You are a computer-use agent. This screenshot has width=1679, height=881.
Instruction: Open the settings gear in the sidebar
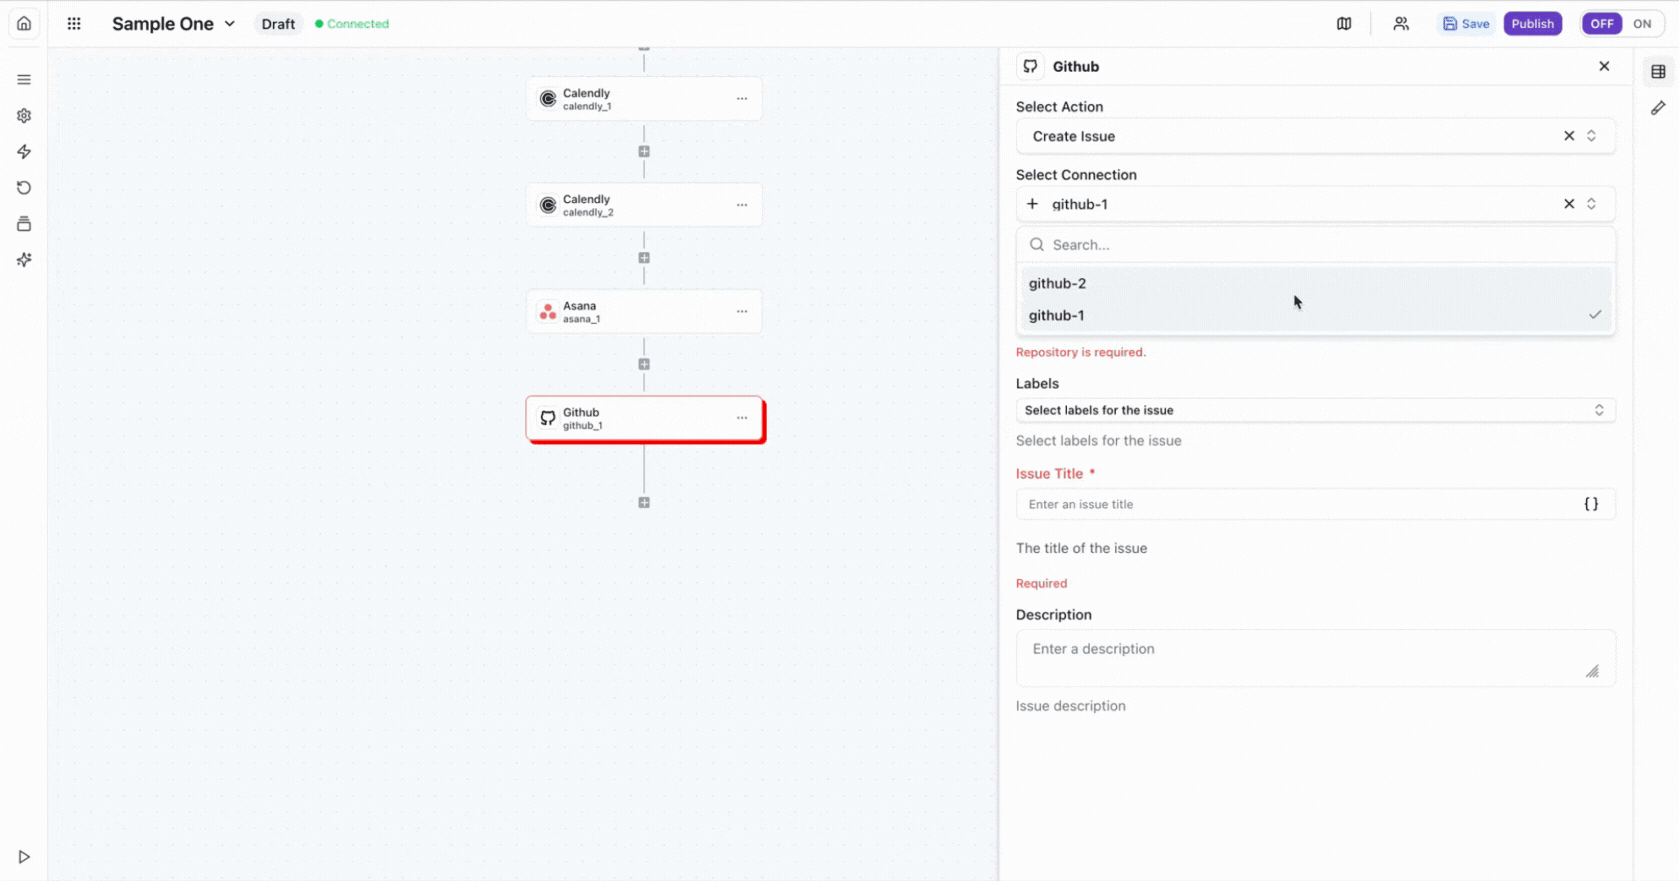coord(24,116)
